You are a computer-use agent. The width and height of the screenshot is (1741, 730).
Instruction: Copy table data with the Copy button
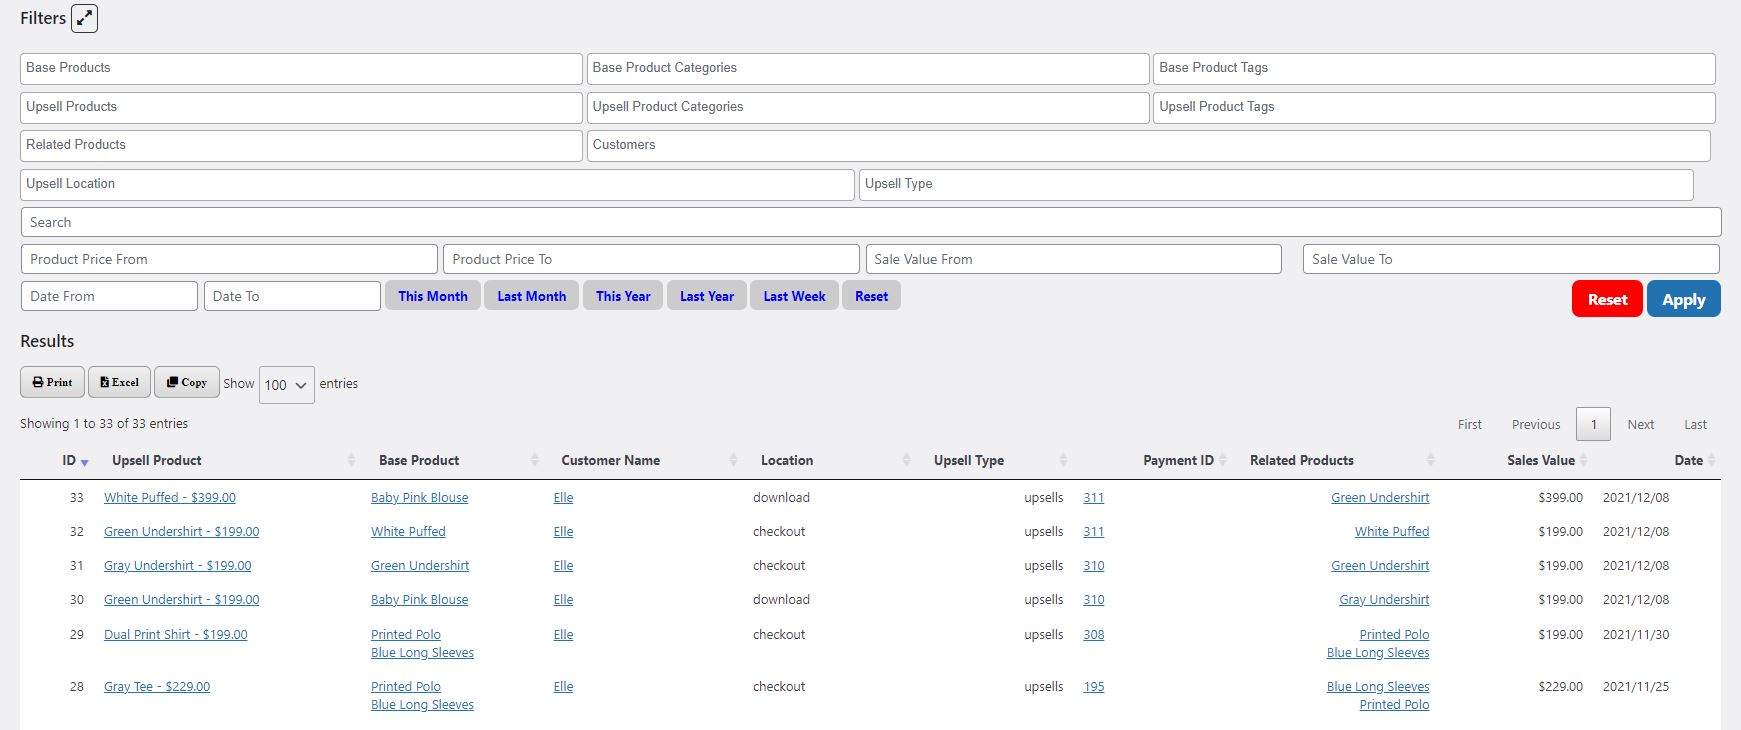[187, 382]
